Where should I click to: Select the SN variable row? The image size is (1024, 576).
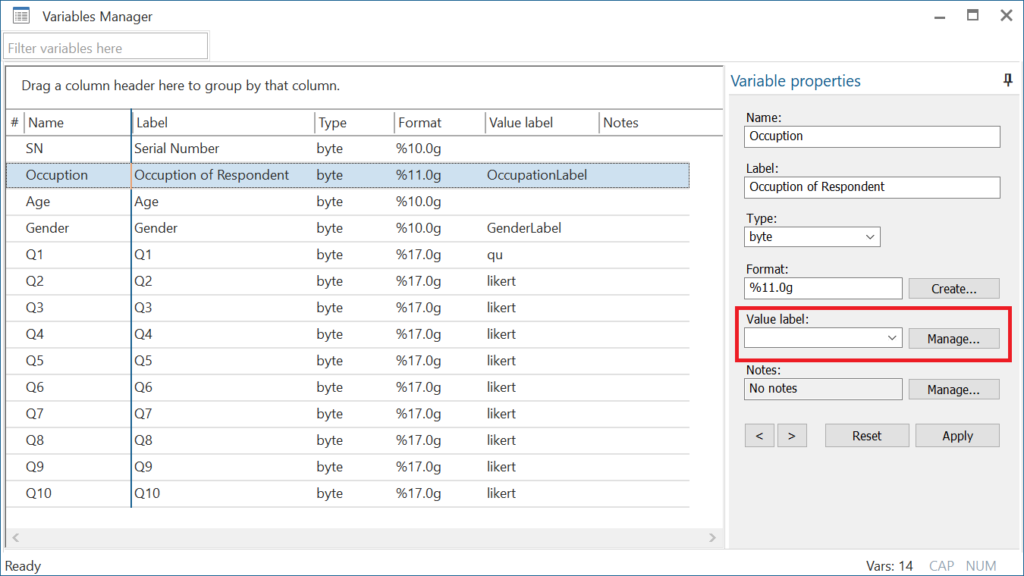(x=347, y=149)
